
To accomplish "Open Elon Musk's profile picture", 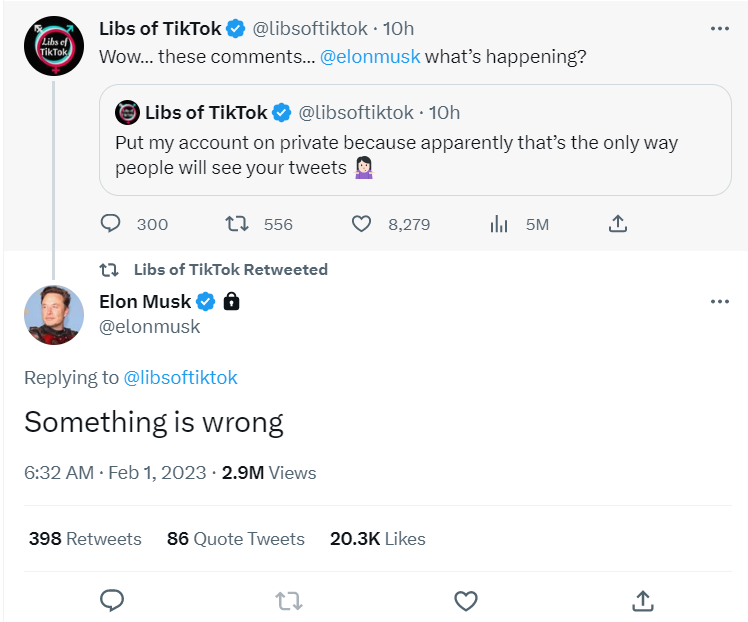I will tap(53, 314).
